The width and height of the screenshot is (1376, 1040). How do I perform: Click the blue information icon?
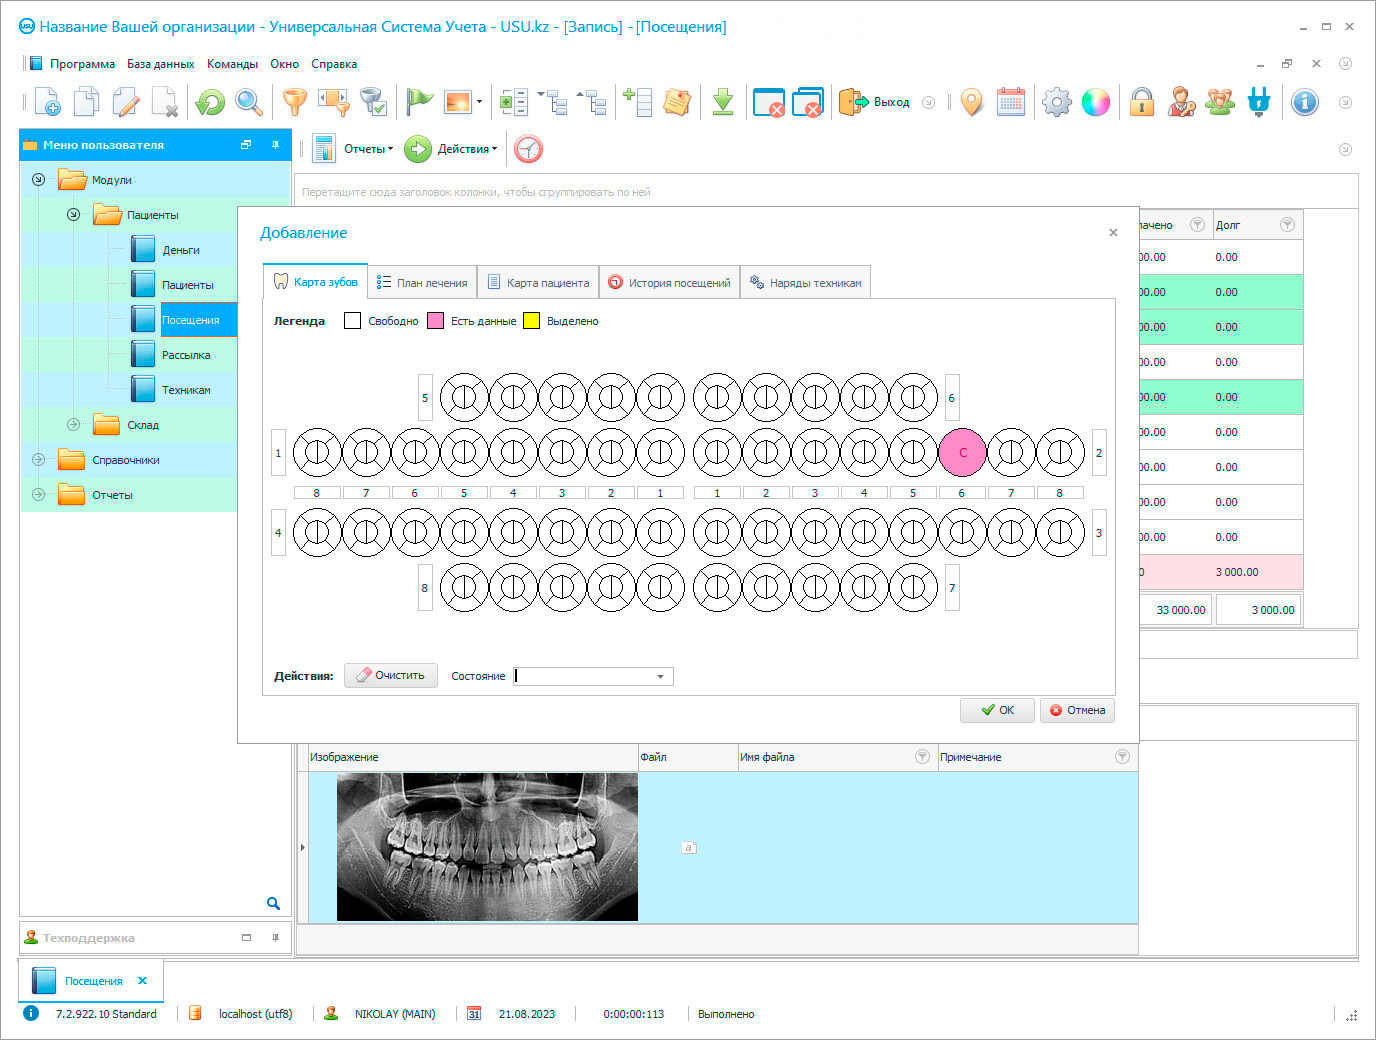coord(1305,102)
